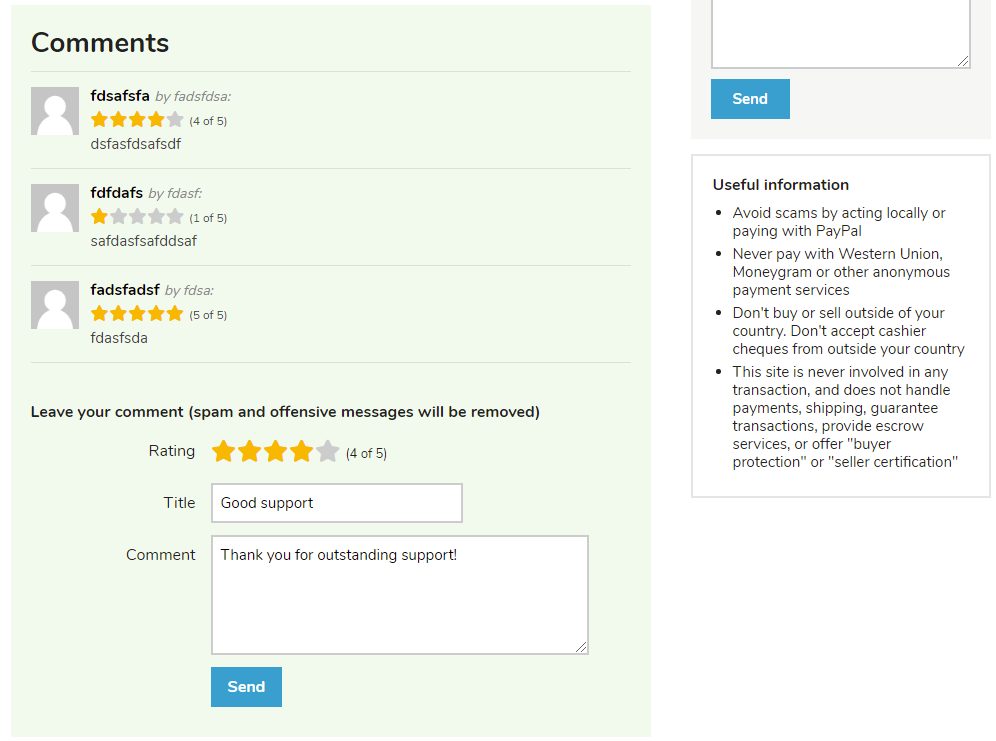Click the fifth star in fadsfadsf's rating
The height and width of the screenshot is (741, 996).
pyautogui.click(x=173, y=313)
